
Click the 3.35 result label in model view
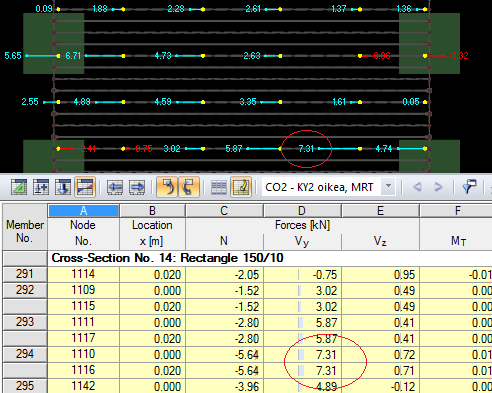coord(248,102)
